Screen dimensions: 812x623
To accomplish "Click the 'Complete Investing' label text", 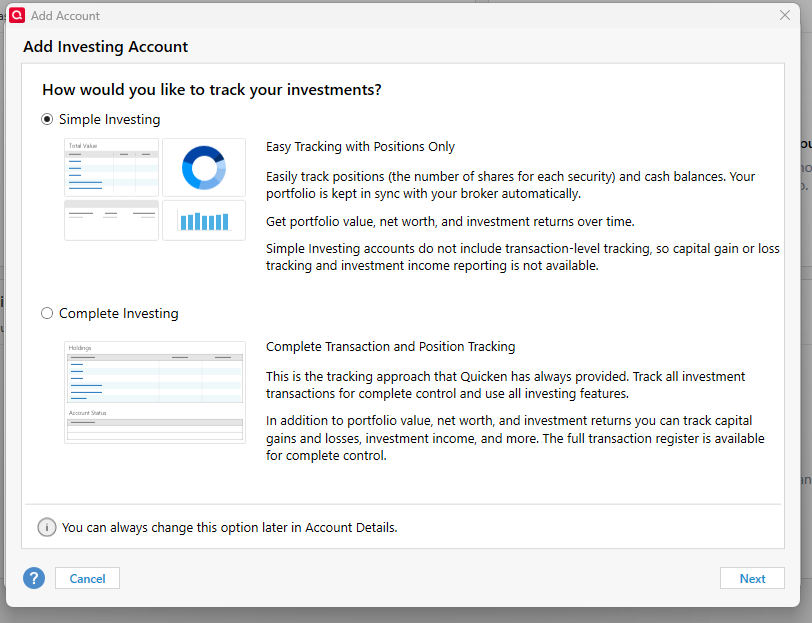I will (119, 313).
